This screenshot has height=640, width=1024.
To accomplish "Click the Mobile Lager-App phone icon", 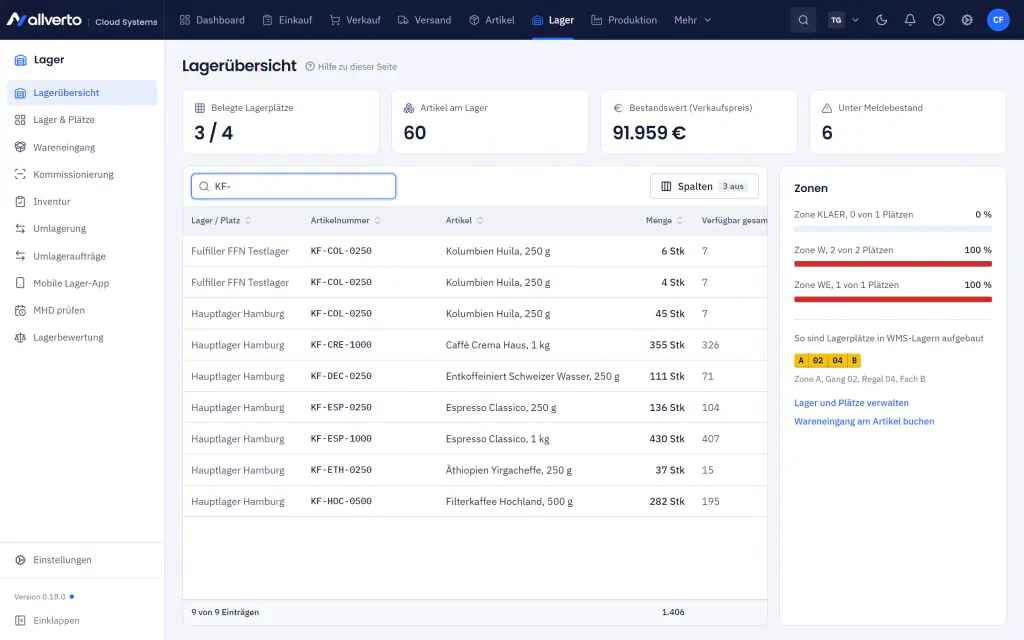I will [20, 283].
